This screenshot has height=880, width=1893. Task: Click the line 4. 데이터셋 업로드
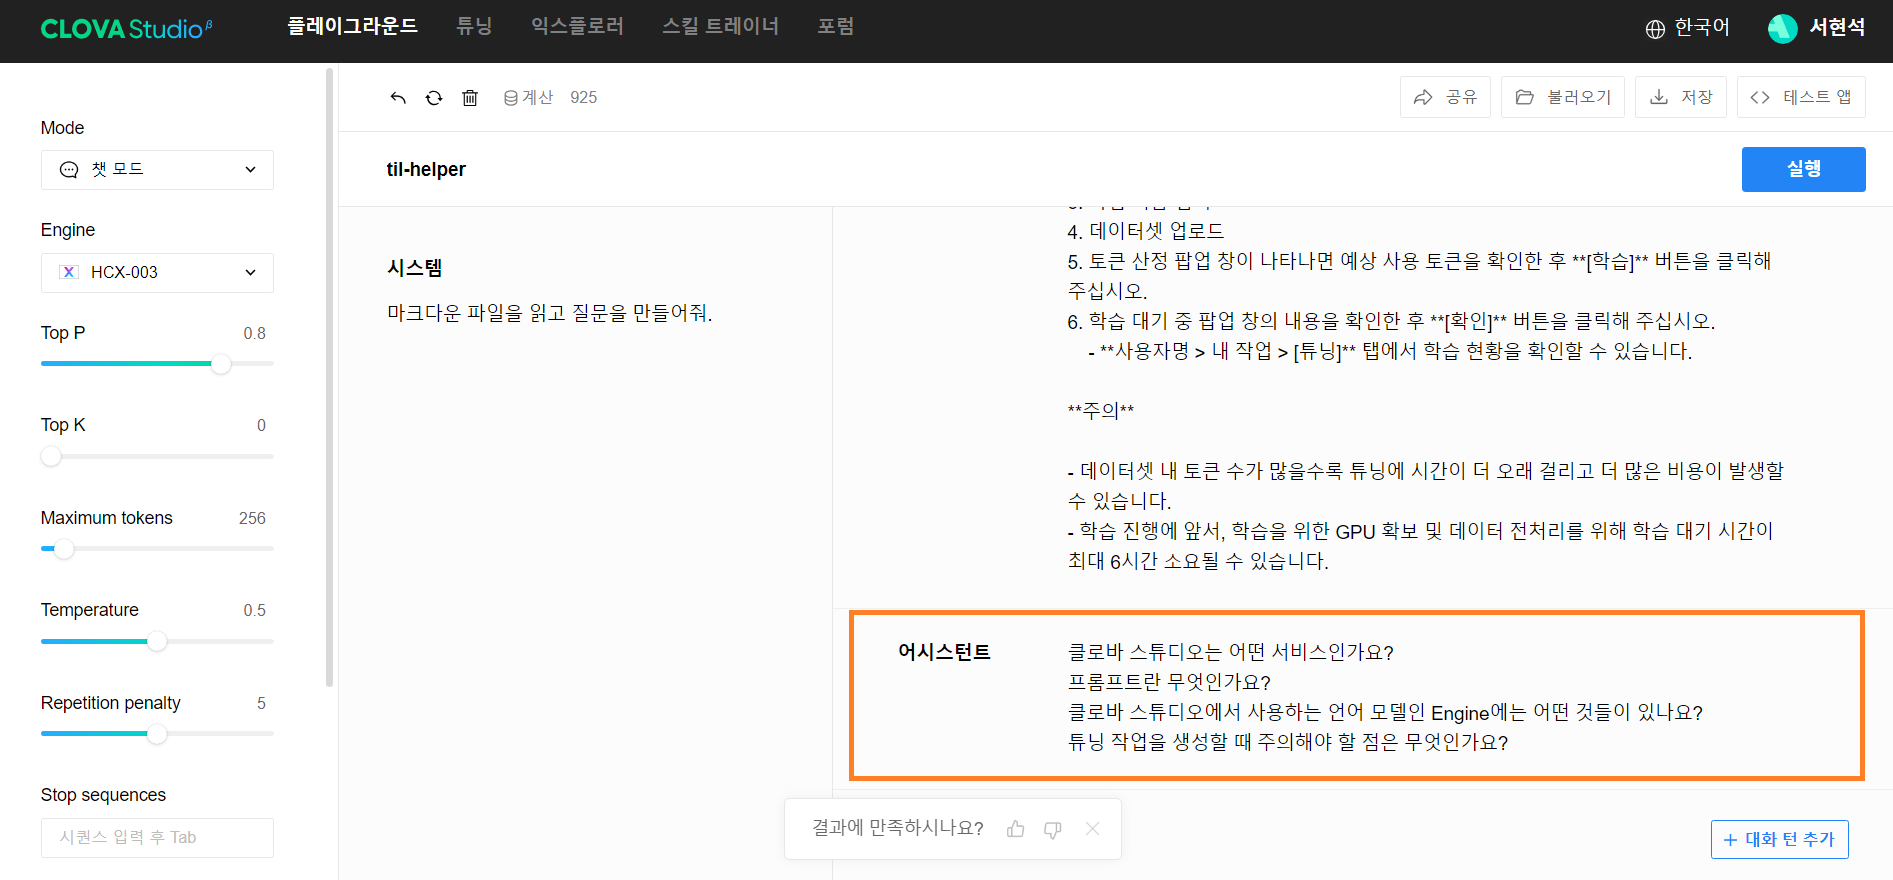pyautogui.click(x=1146, y=231)
